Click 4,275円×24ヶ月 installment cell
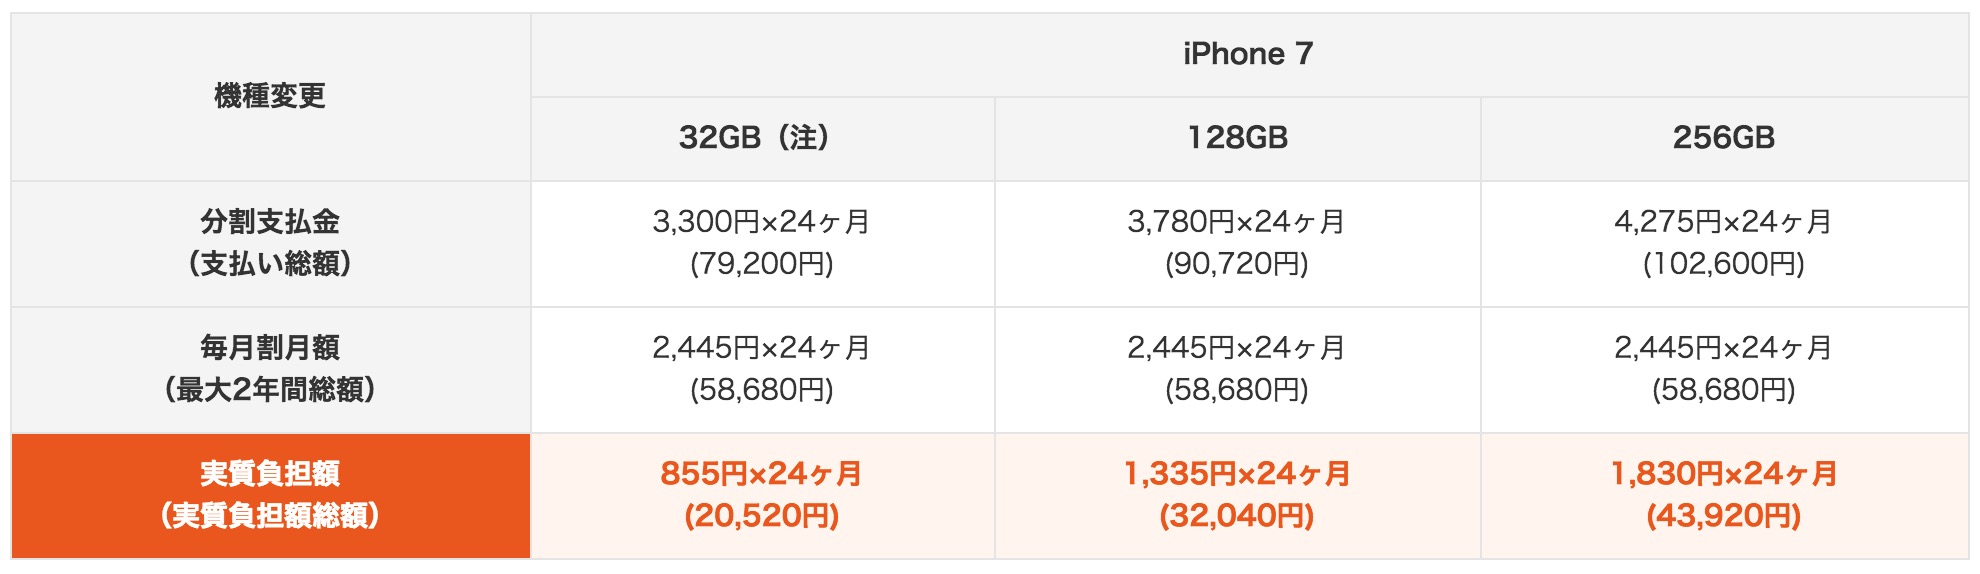Screen dimensions: 1980x574 [x=1724, y=222]
